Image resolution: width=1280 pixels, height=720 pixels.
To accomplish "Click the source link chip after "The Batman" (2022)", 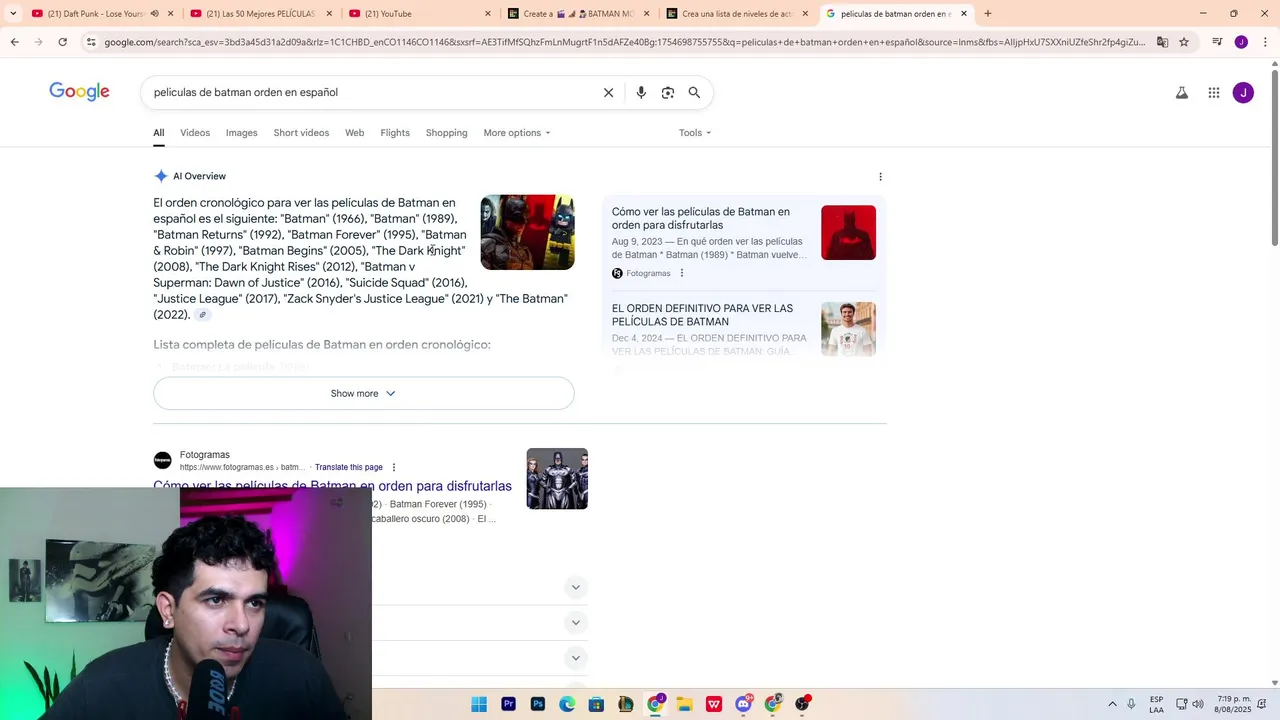I will tap(202, 315).
